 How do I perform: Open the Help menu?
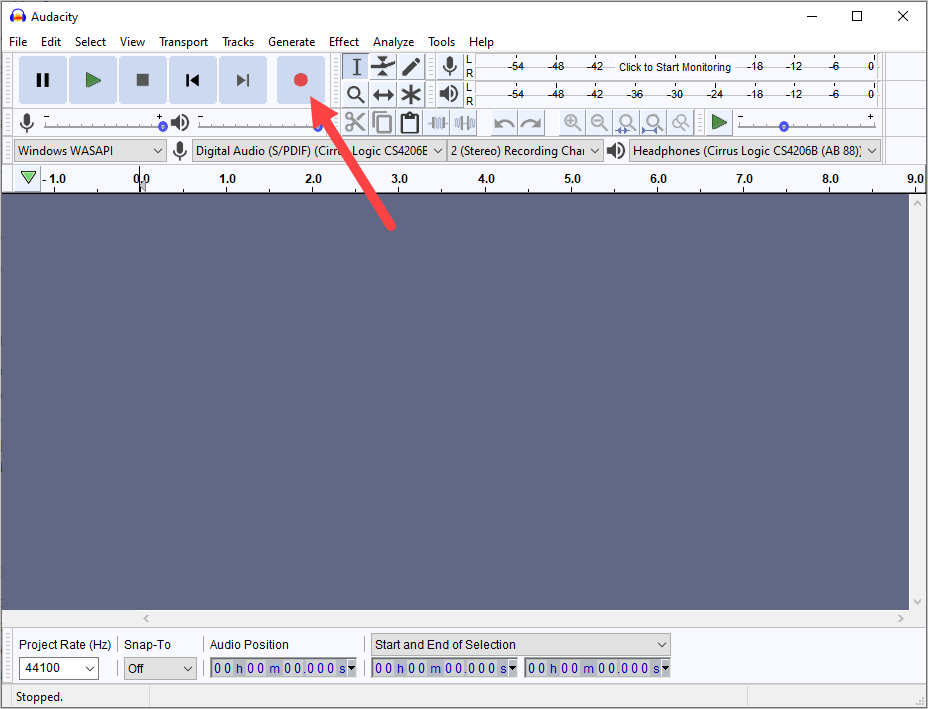481,42
